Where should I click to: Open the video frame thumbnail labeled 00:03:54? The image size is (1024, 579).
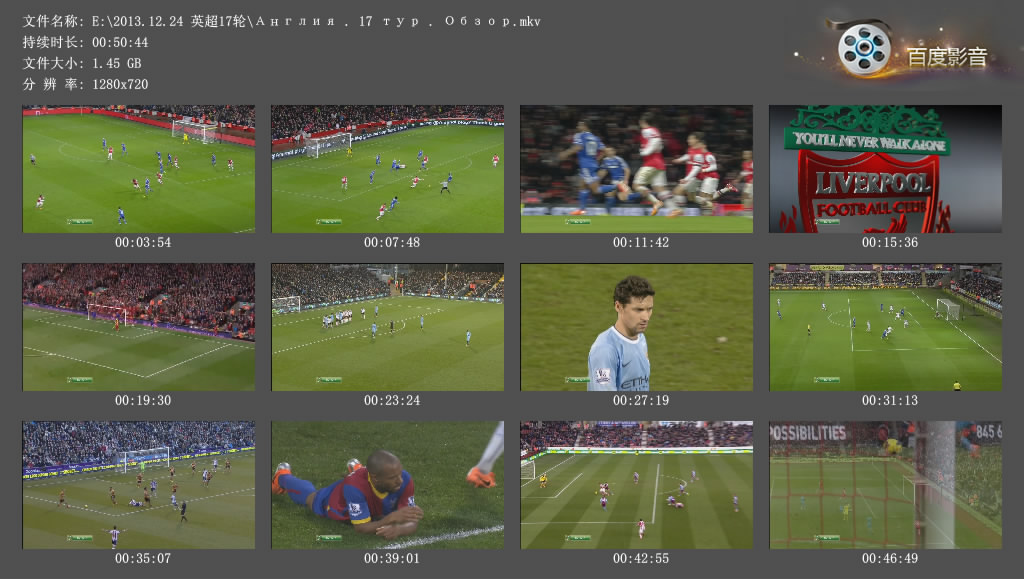coord(138,169)
